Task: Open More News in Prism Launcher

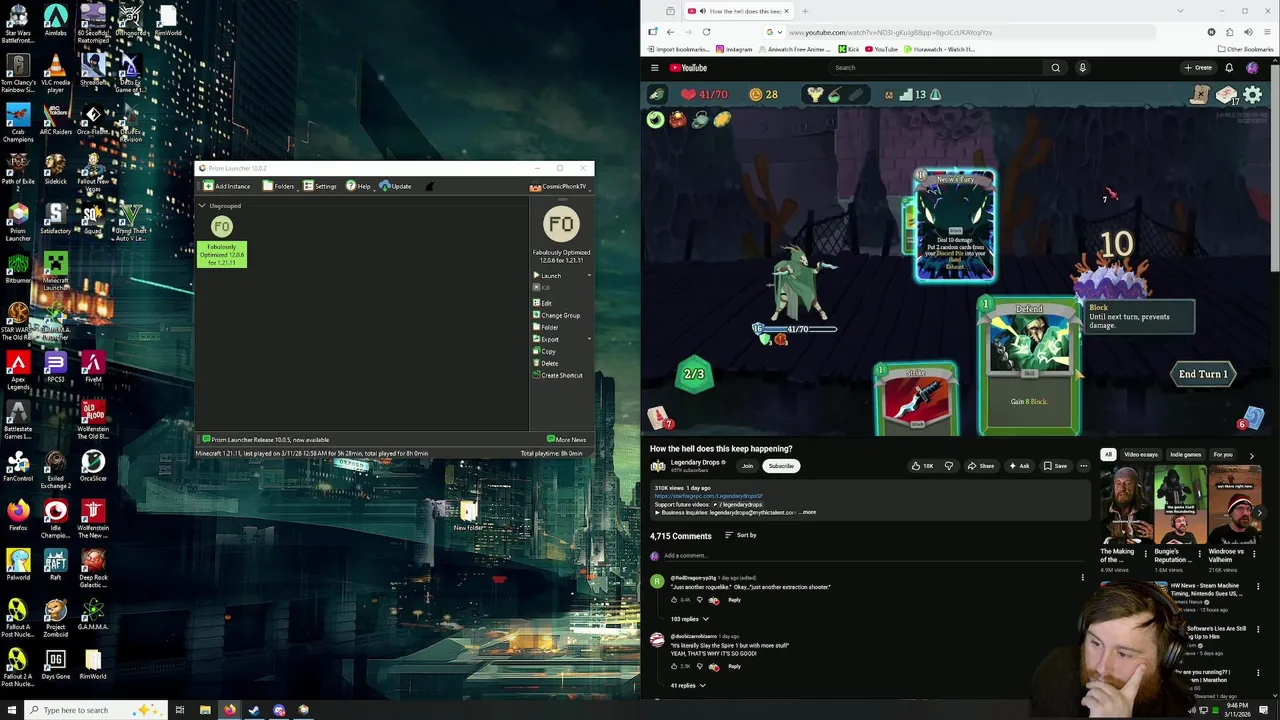Action: (566, 439)
